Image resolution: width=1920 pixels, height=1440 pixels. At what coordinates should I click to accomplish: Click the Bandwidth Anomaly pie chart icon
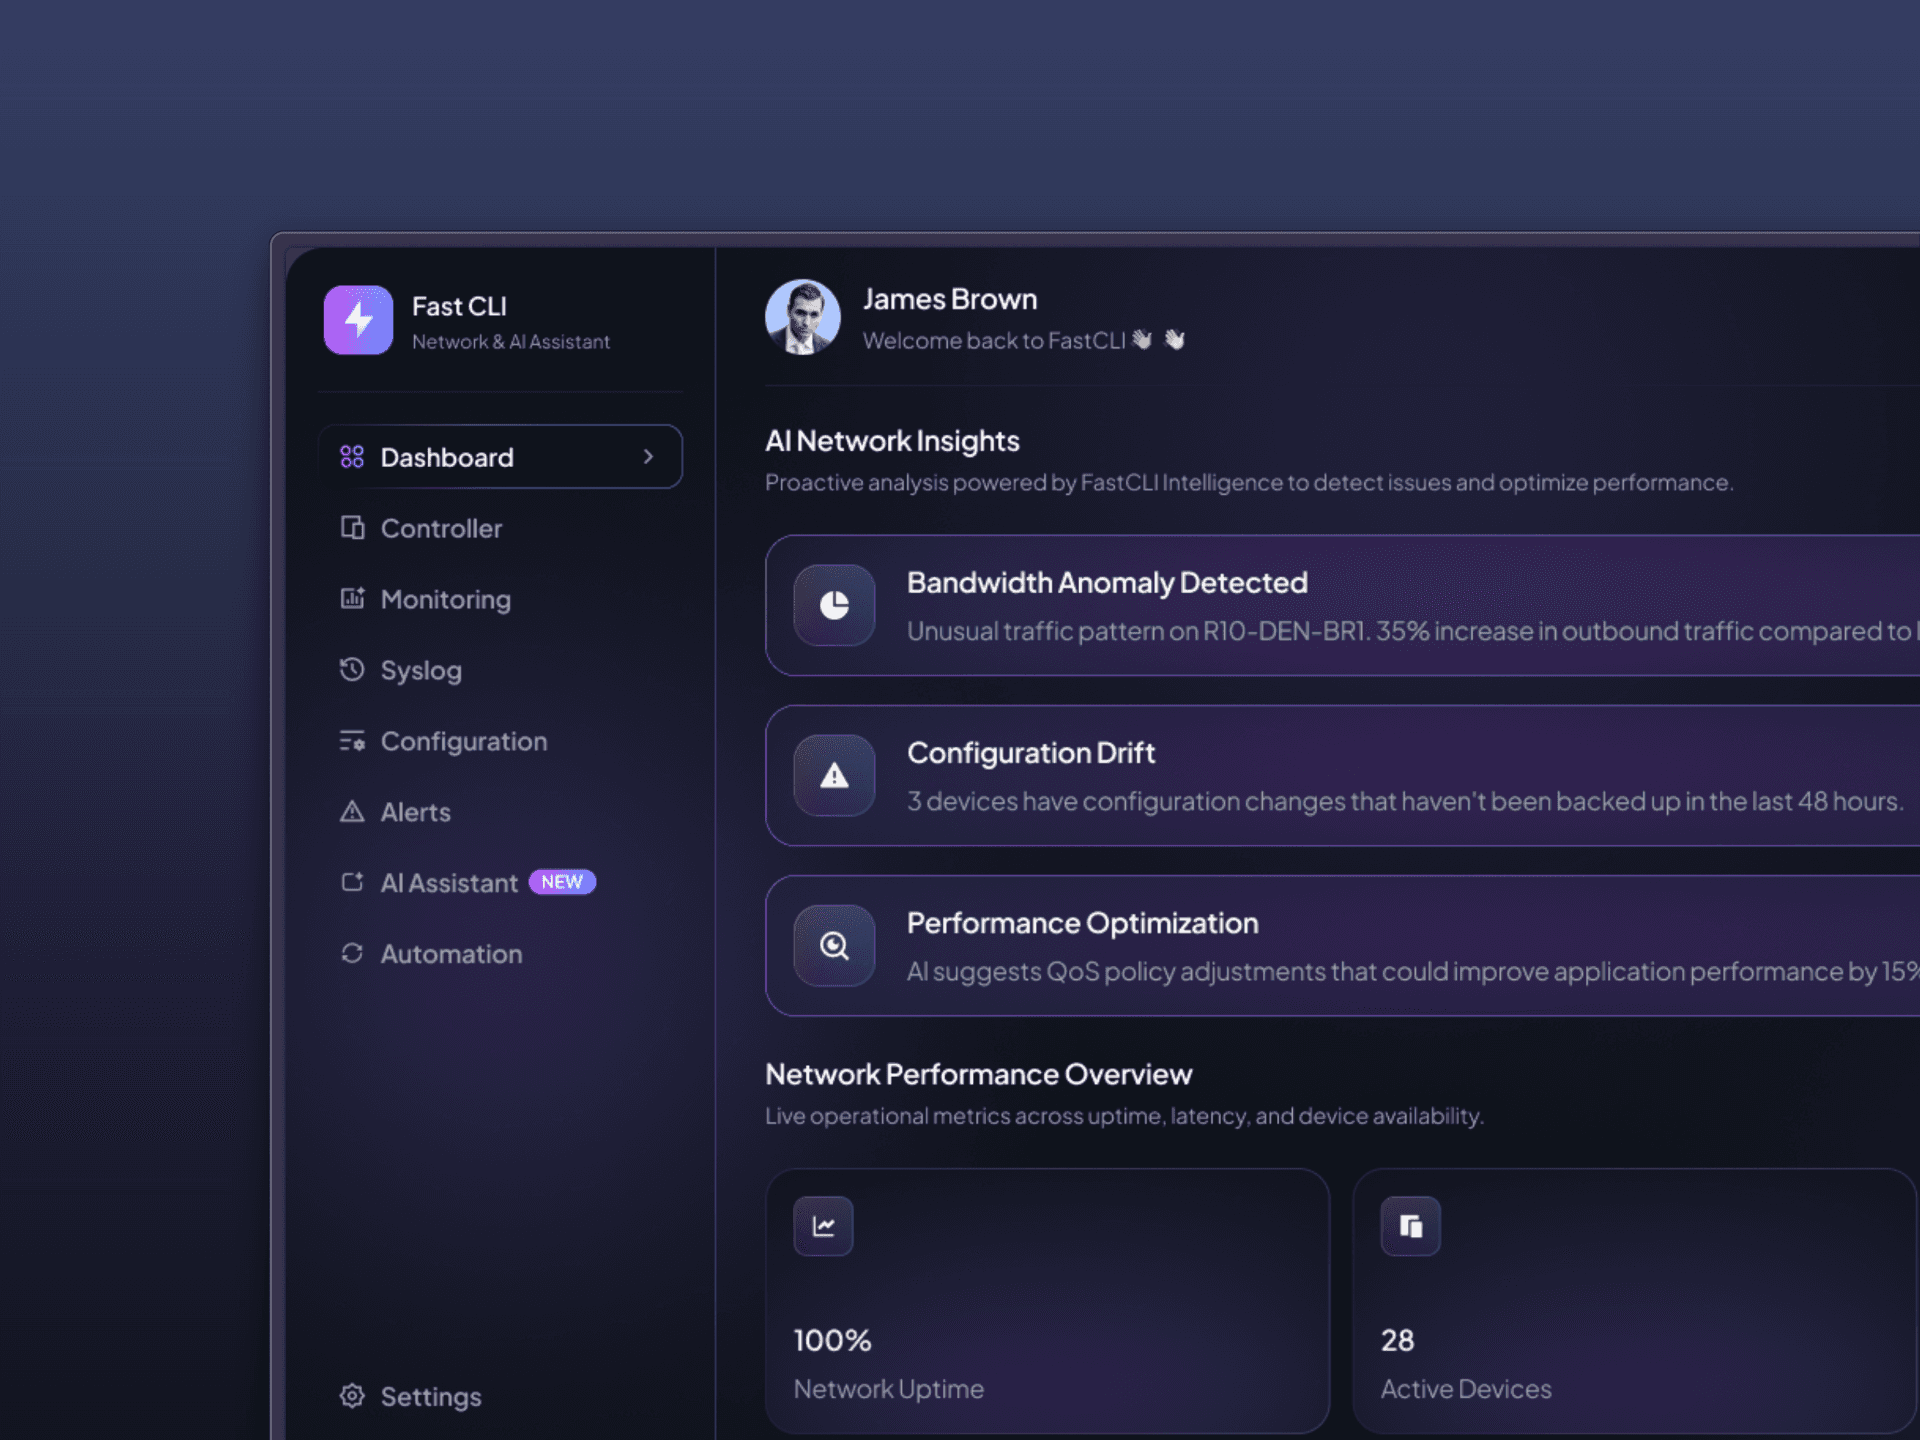tap(834, 605)
